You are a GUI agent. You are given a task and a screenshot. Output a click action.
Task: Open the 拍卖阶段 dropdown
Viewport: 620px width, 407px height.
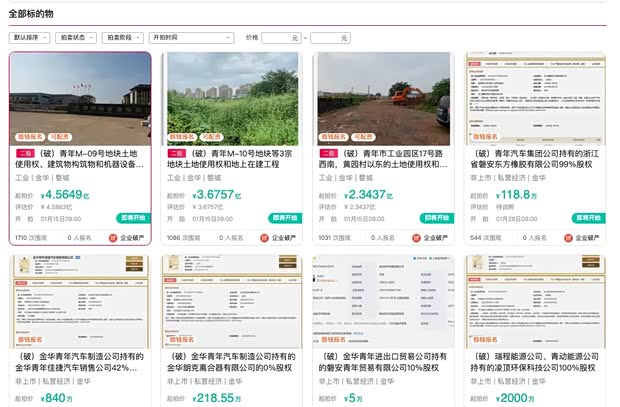[122, 37]
